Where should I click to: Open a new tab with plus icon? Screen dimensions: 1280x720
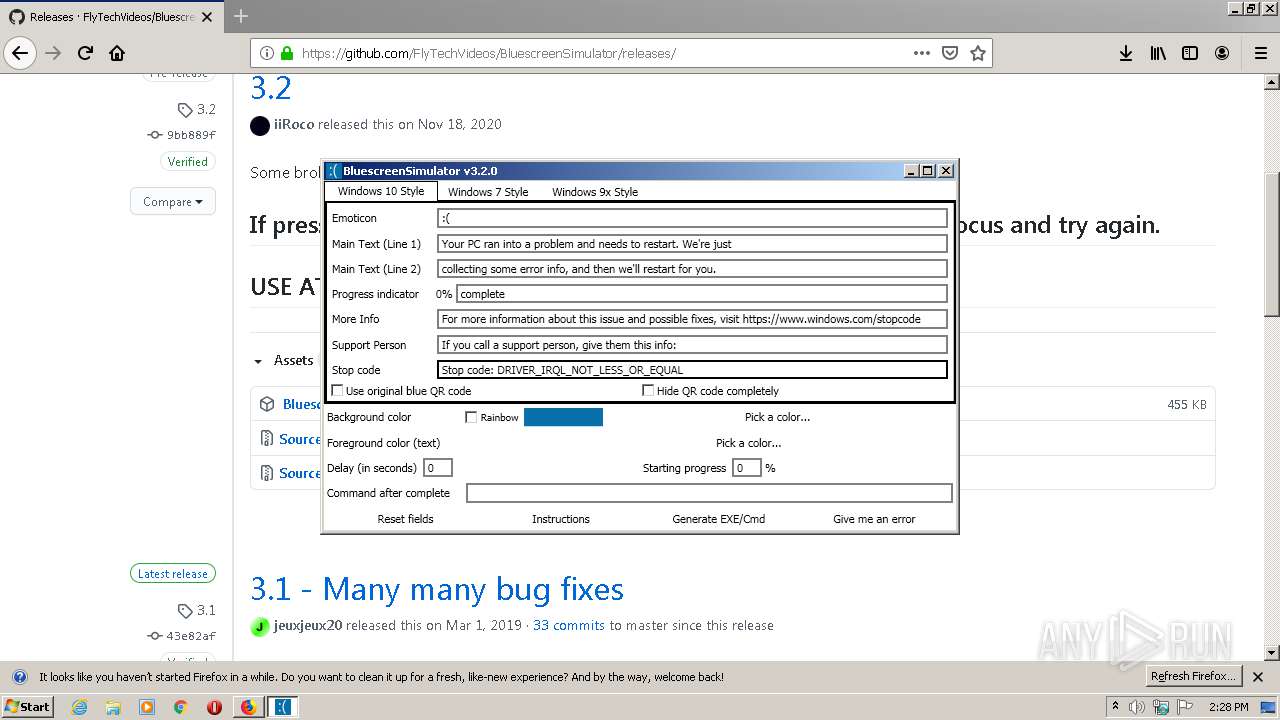[240, 16]
